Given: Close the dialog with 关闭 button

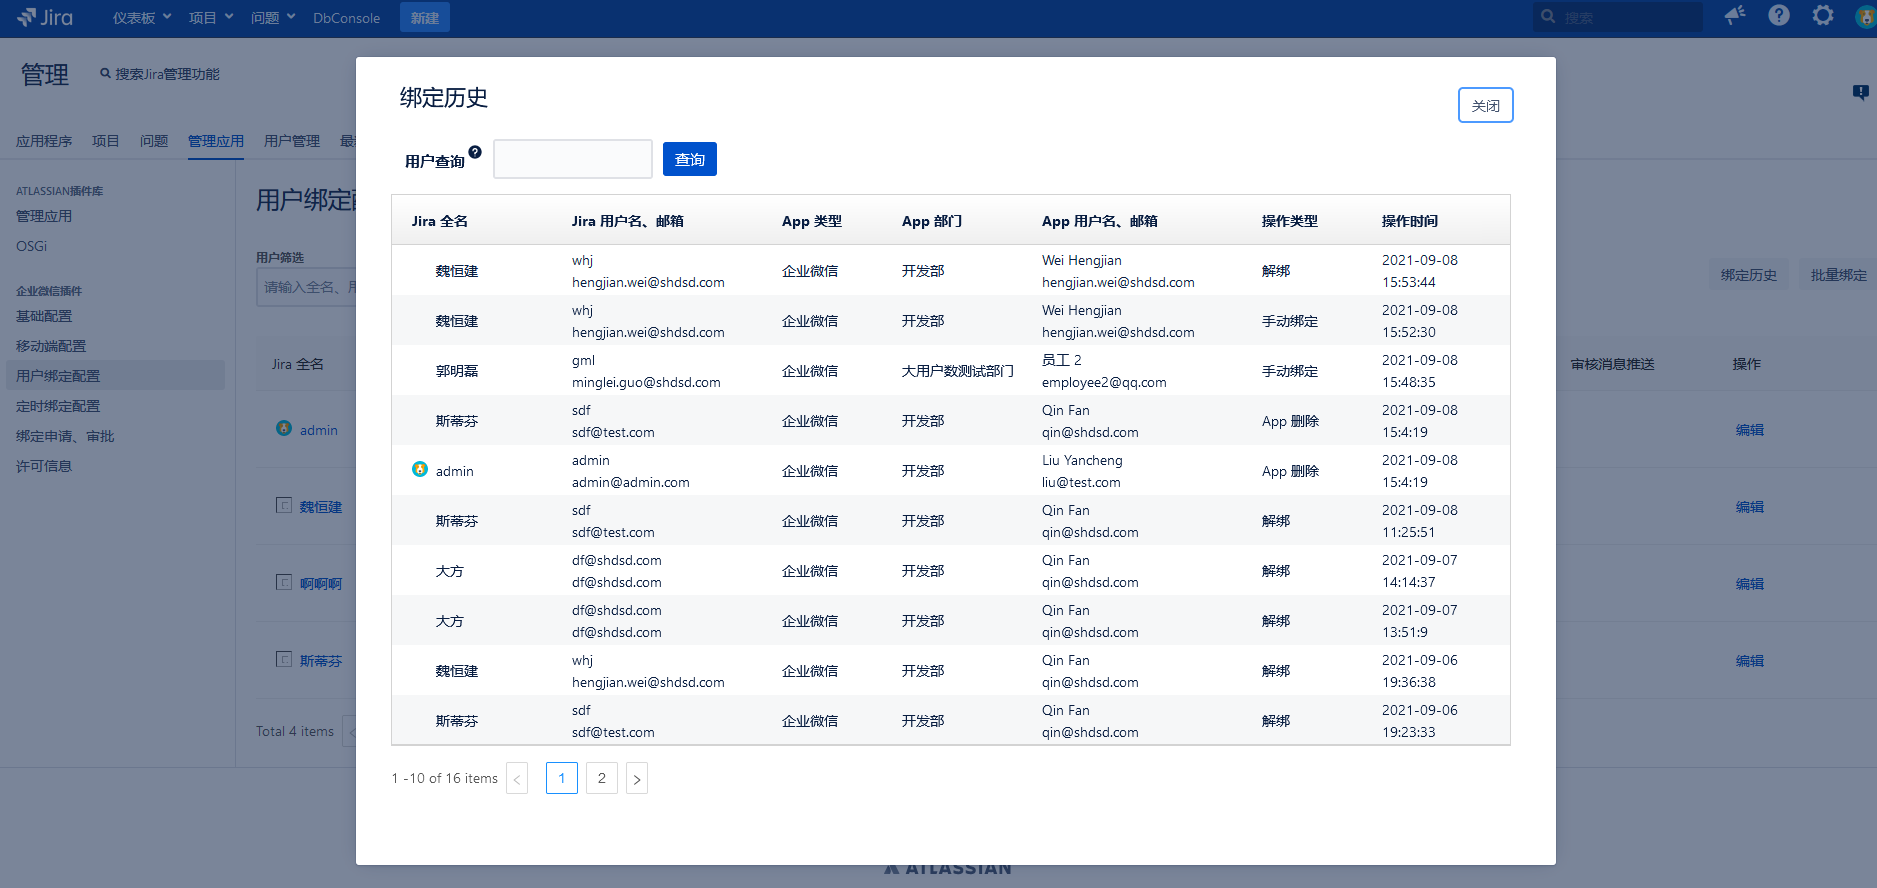Looking at the screenshot, I should (x=1485, y=105).
